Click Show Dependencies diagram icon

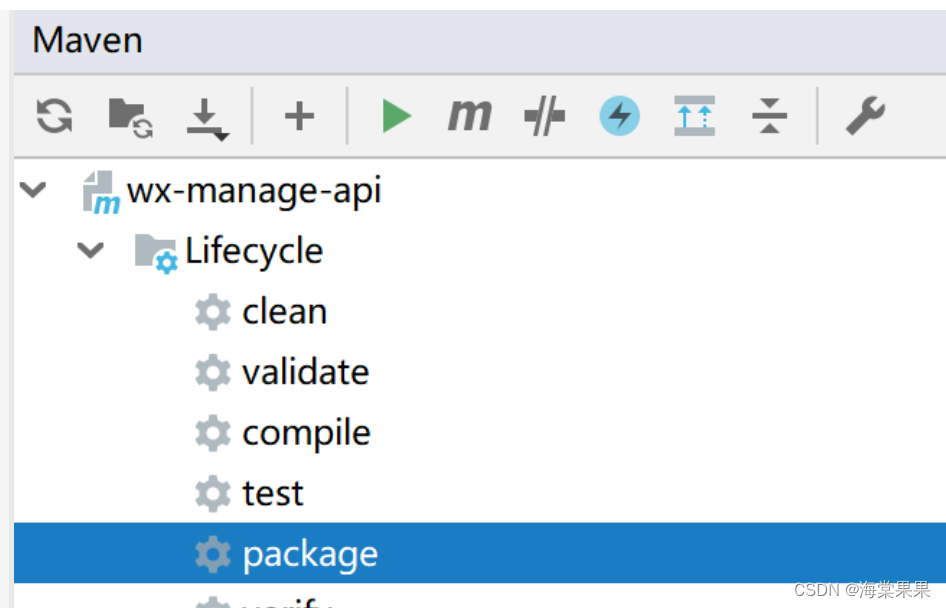(694, 115)
